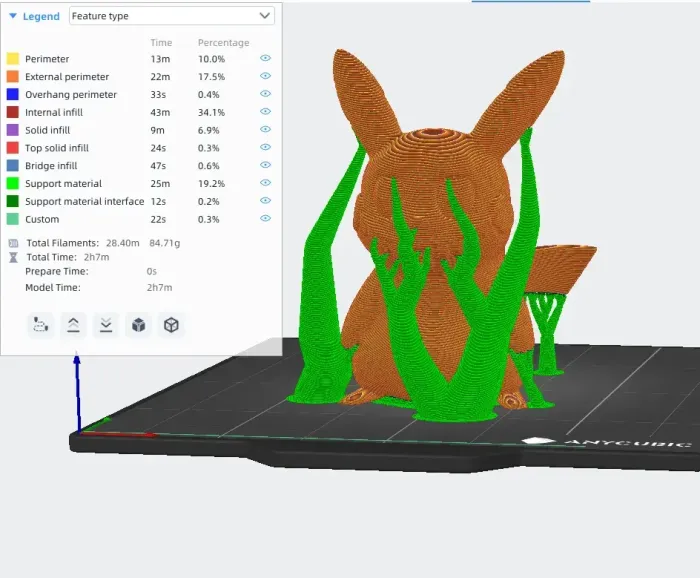Hide External perimeter lines
The image size is (700, 578).
click(265, 76)
